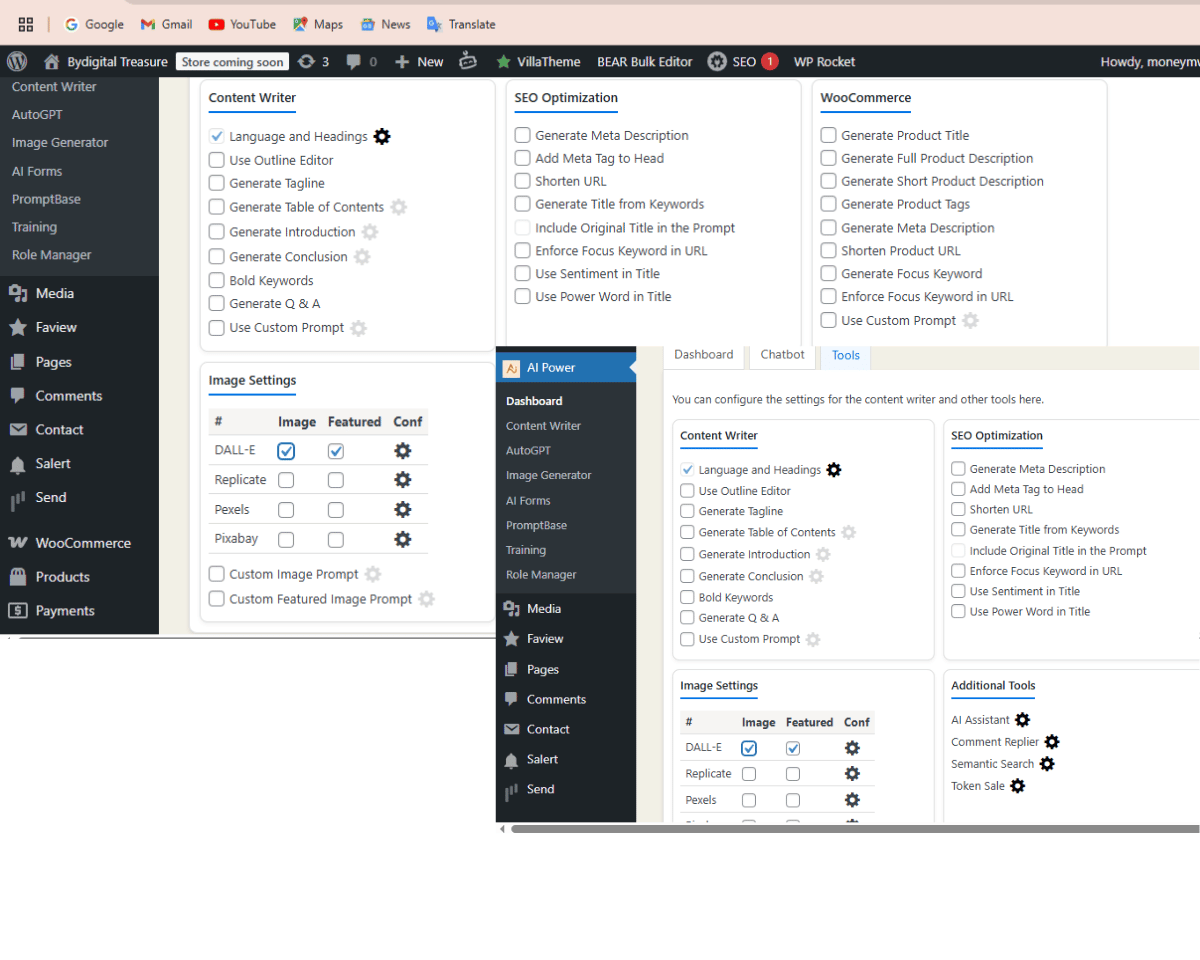The height and width of the screenshot is (960, 1200).
Task: Open the Comment Replier settings gear
Action: [1052, 742]
